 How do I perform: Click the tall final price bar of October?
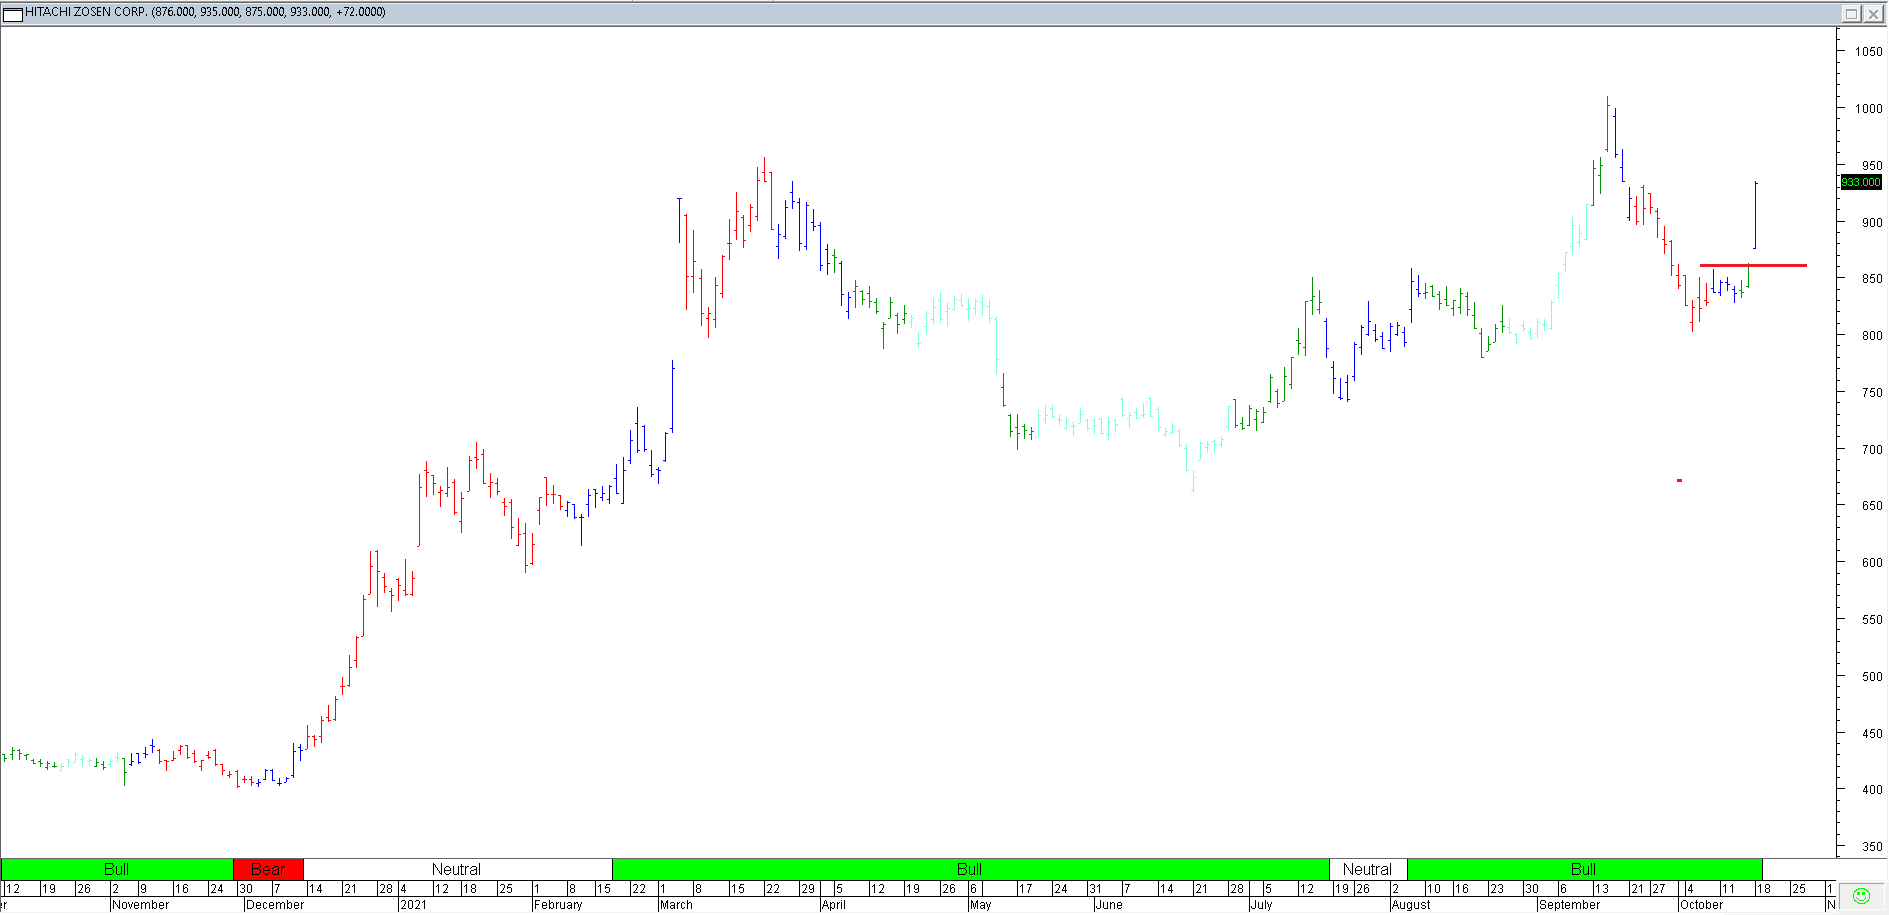[x=1755, y=215]
